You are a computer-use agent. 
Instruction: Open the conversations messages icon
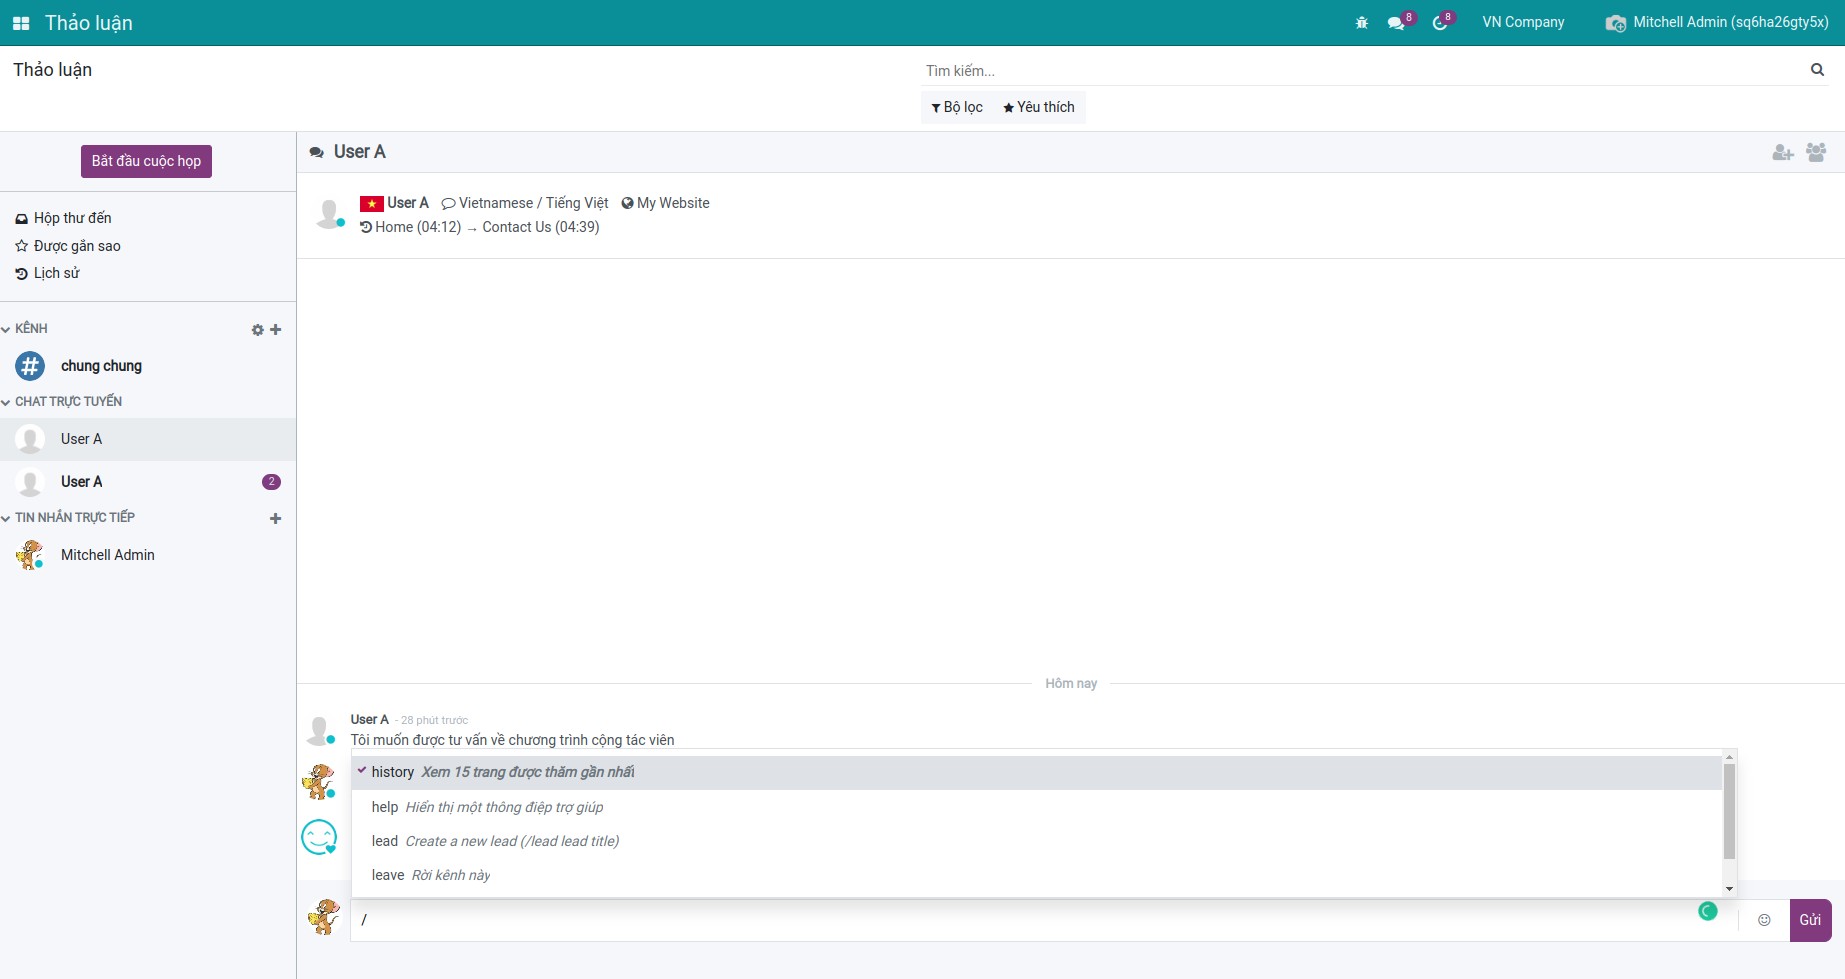tap(1396, 23)
